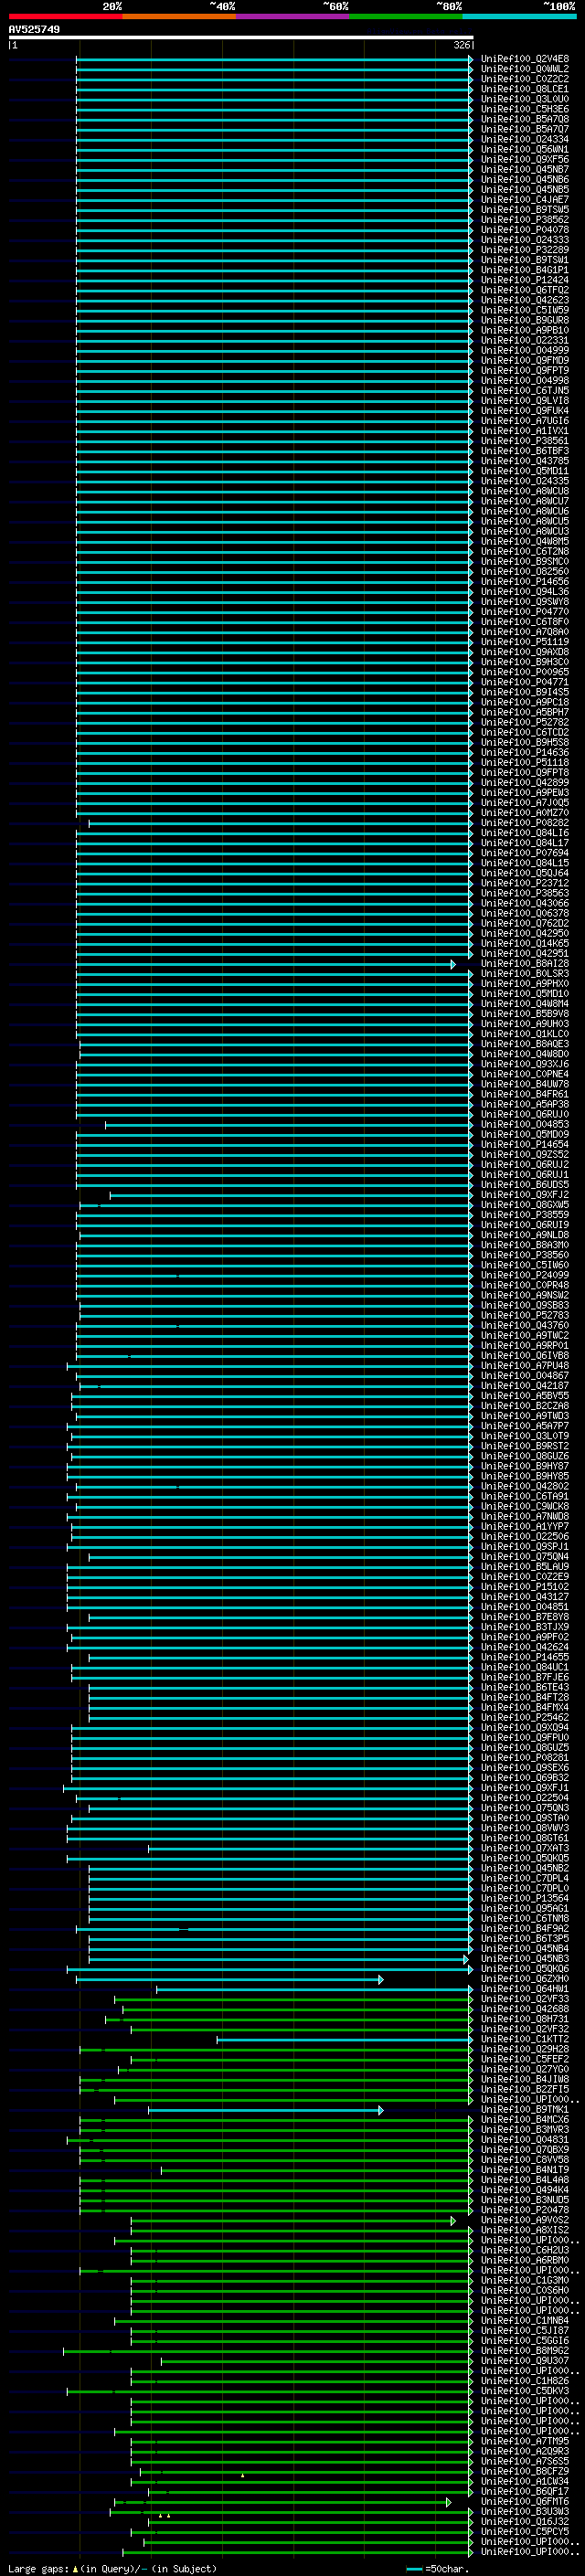Open hit UniRef100_Q2V4E8
The image size is (585, 2576).
525,59
